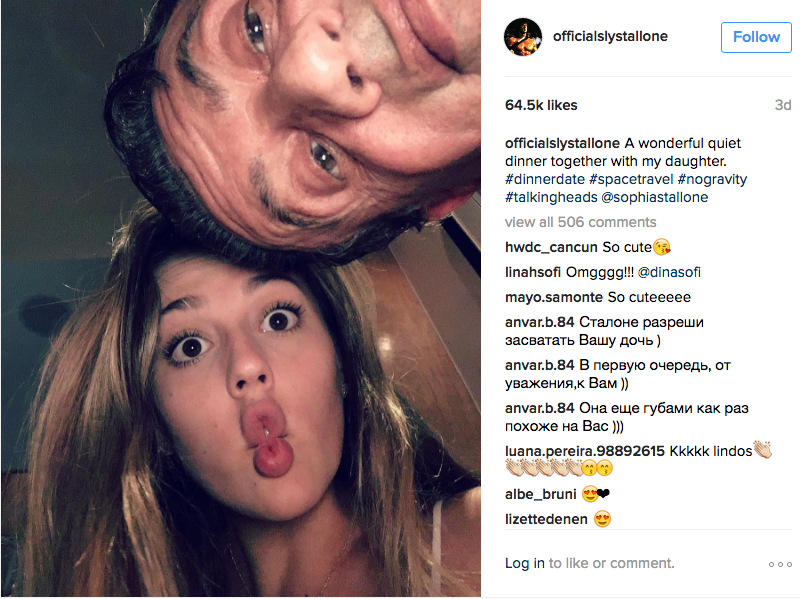Open lizettedenen commenter profile
This screenshot has height=599, width=800.
pos(546,519)
